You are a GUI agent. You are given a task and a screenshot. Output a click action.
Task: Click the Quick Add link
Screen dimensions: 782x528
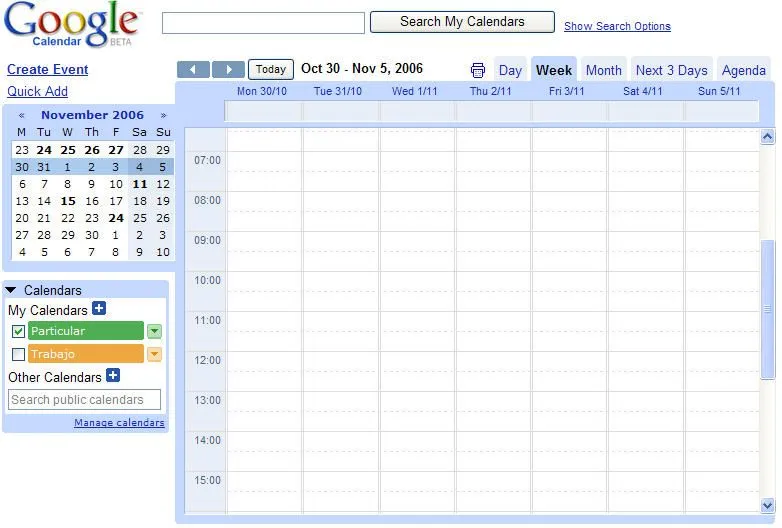tap(37, 91)
